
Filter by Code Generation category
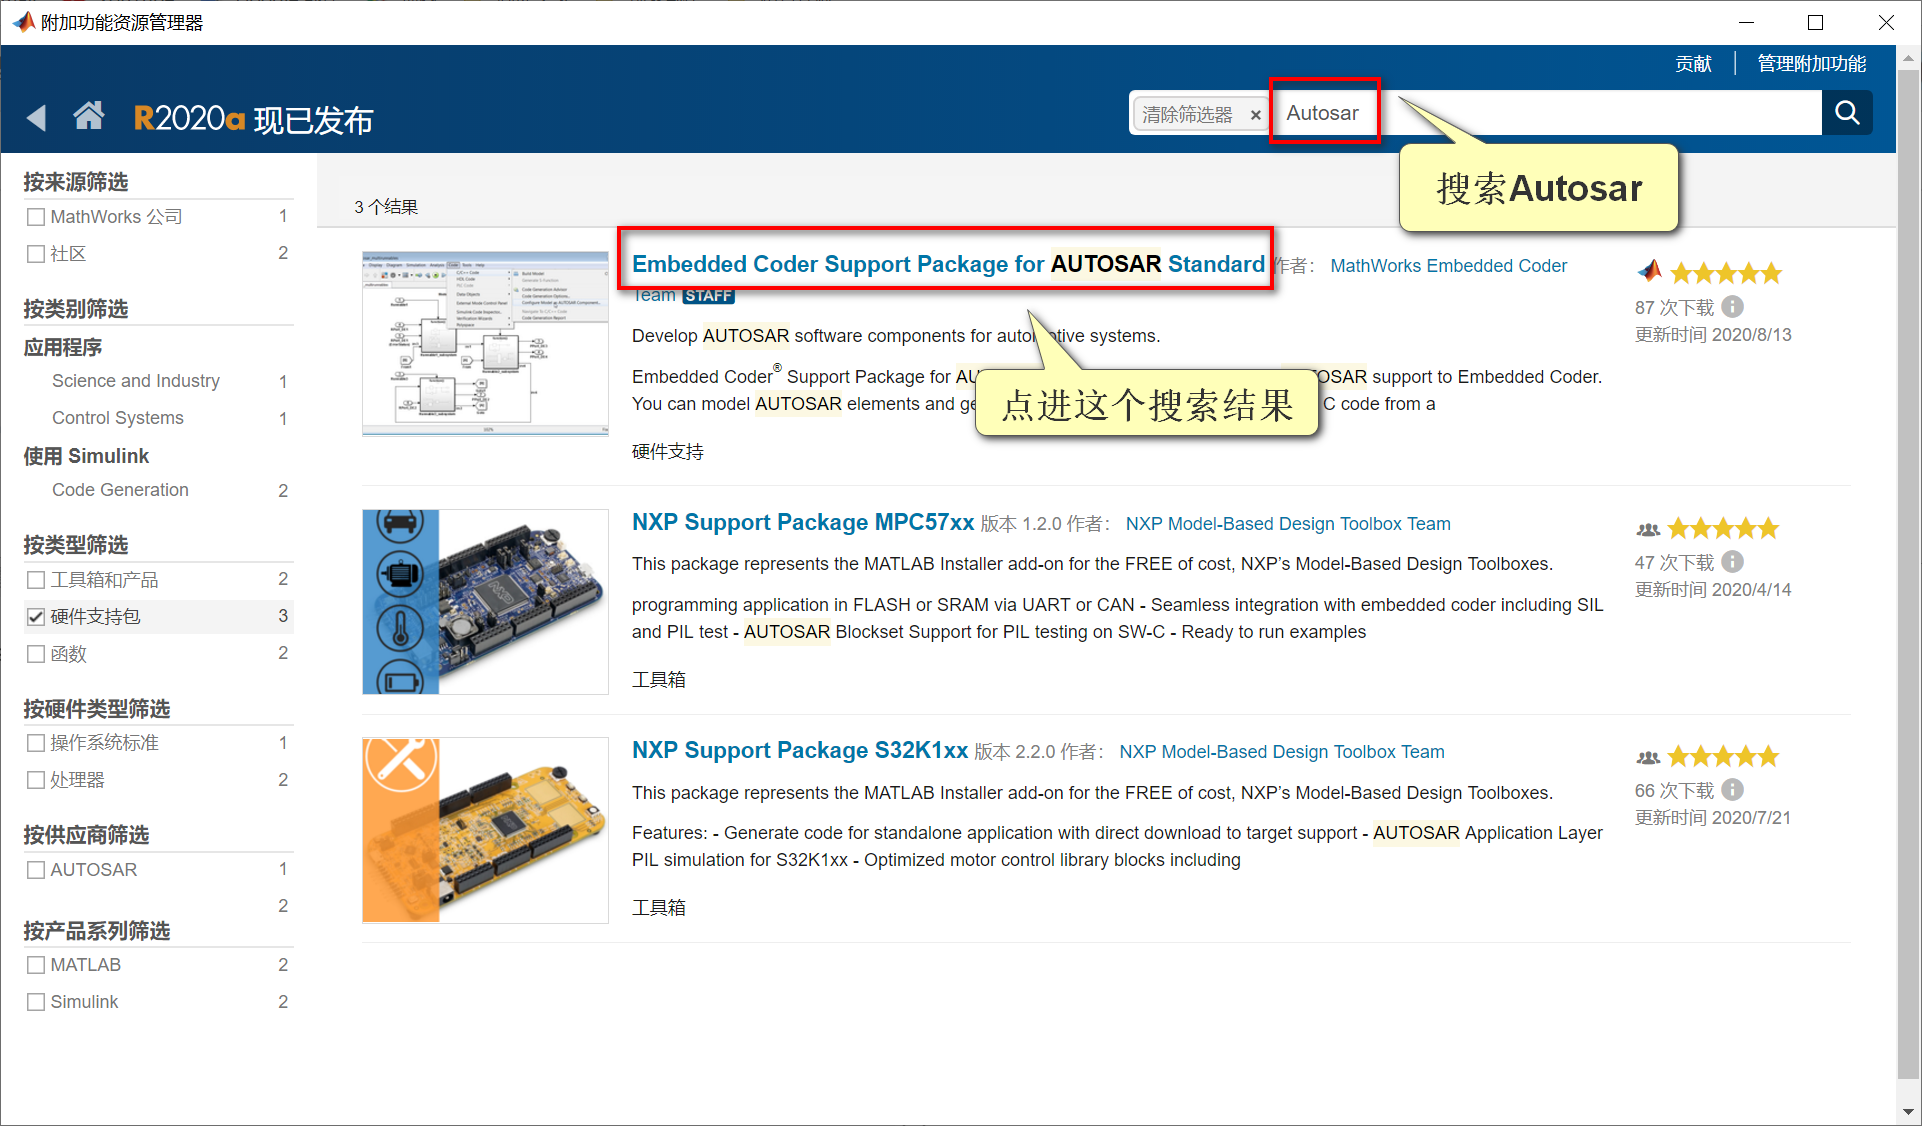(x=120, y=490)
